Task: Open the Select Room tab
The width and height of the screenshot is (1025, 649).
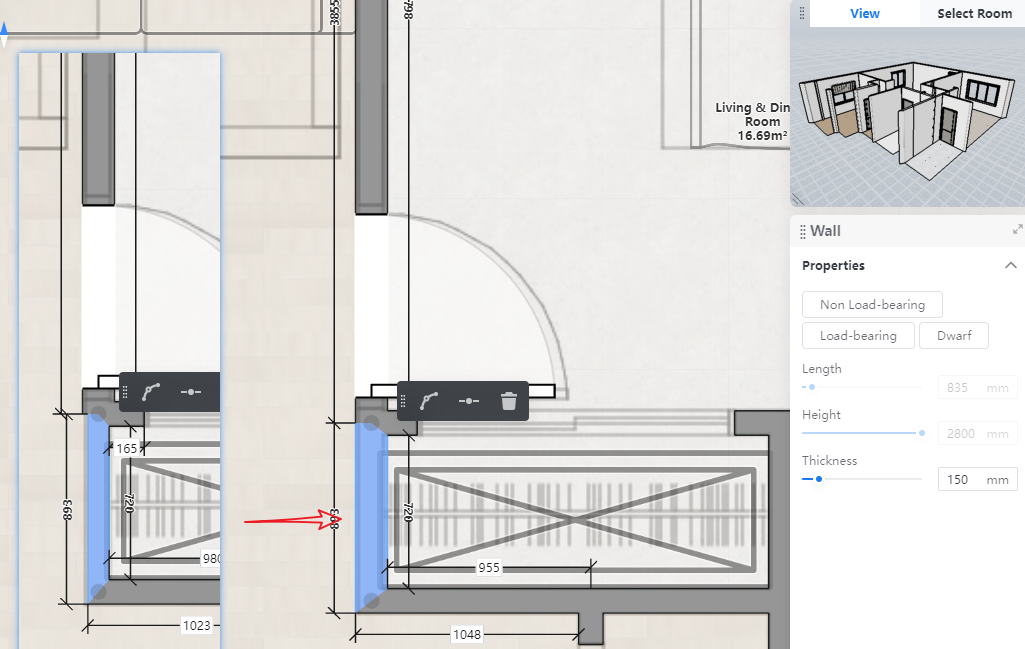Action: tap(974, 13)
